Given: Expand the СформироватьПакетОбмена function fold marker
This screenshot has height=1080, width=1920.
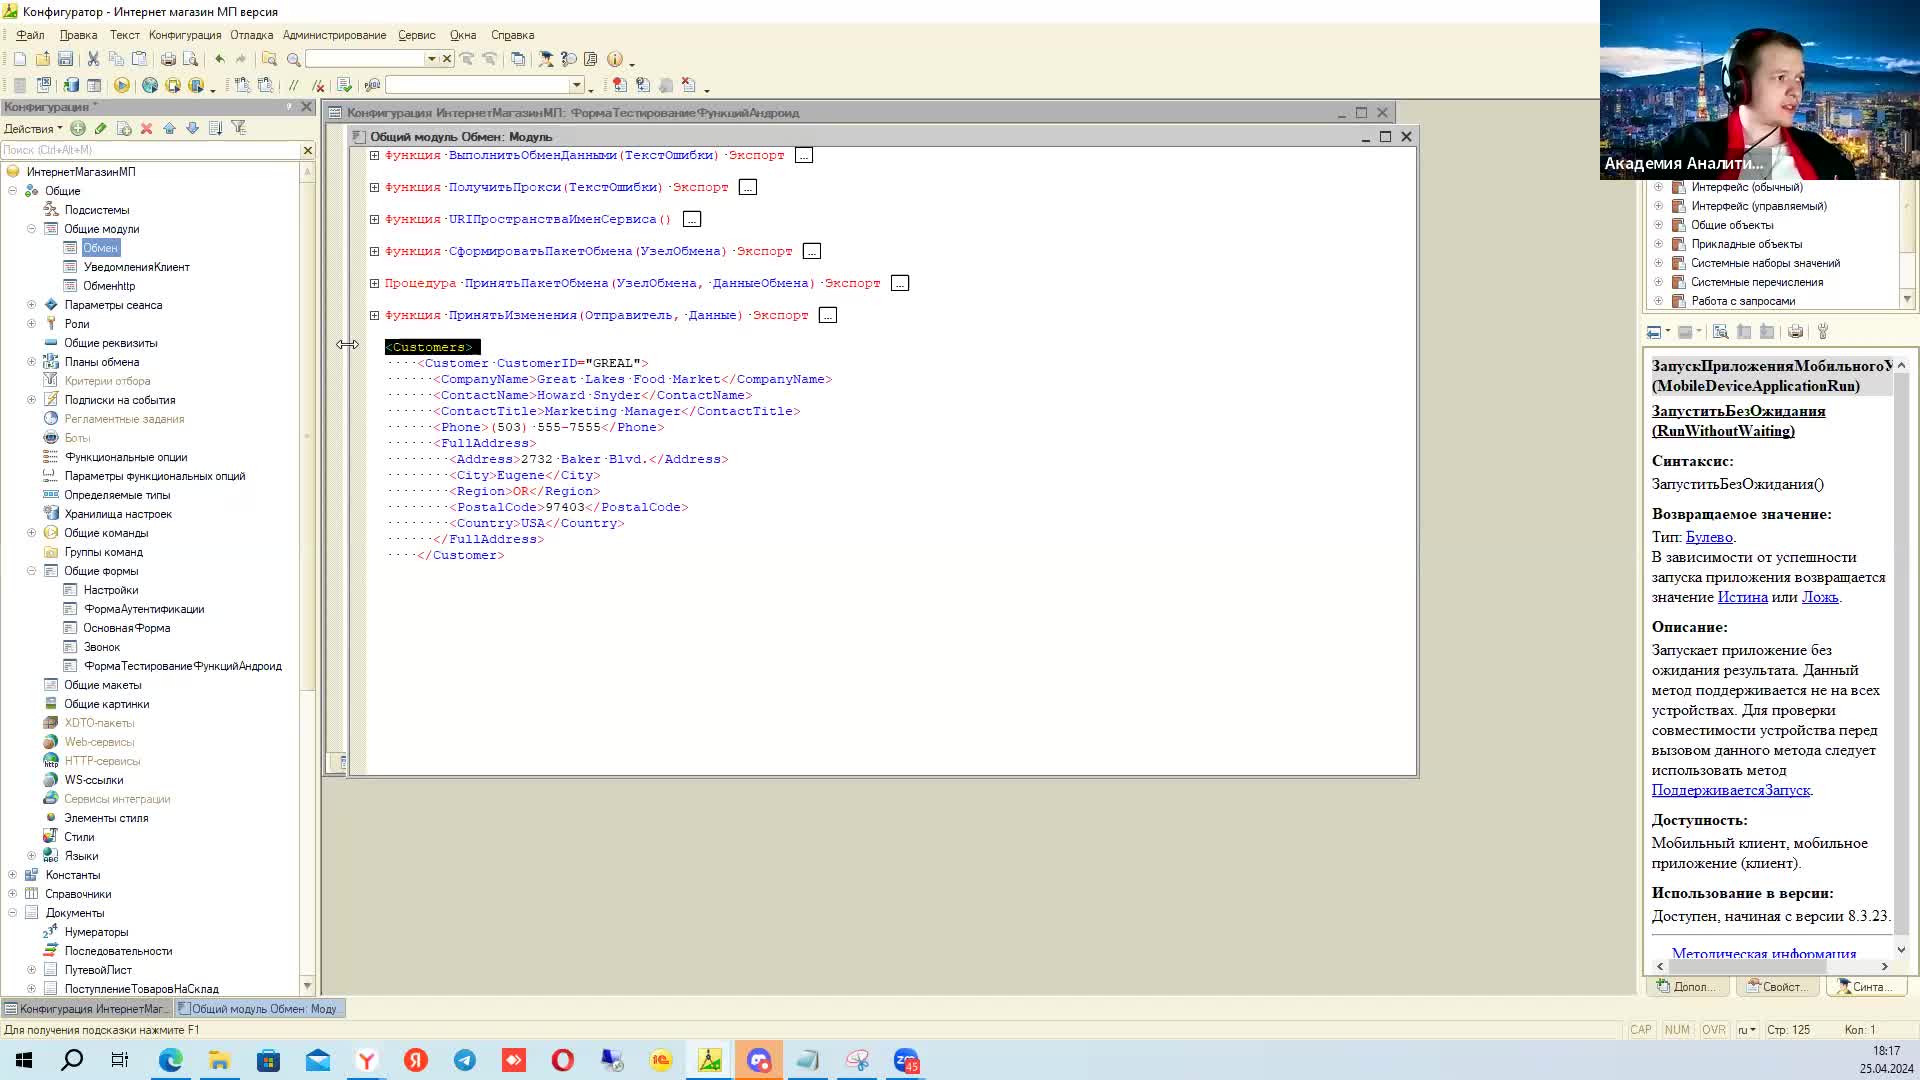Looking at the screenshot, I should click(x=374, y=251).
